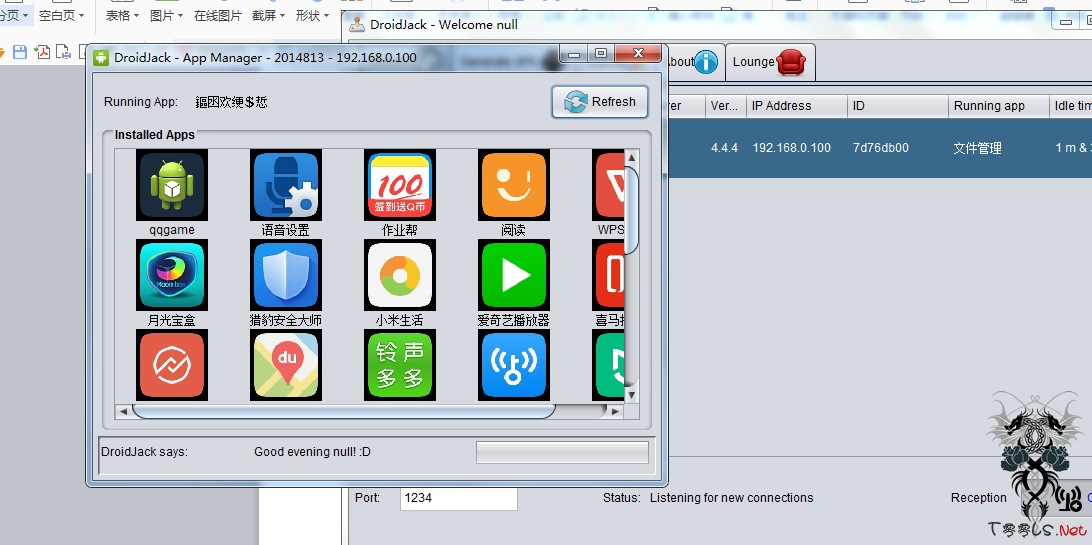
Task: Click the Ver... column header
Action: (x=726, y=106)
